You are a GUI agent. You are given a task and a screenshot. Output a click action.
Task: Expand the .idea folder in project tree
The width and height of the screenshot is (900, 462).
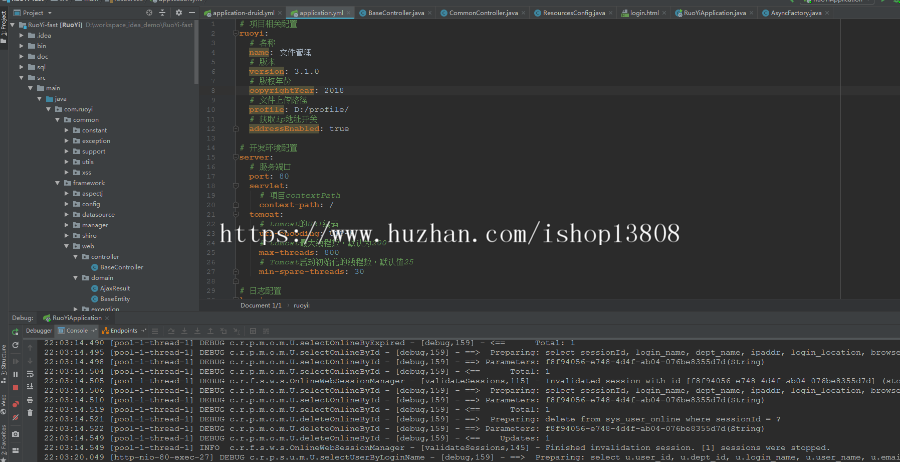[22, 35]
